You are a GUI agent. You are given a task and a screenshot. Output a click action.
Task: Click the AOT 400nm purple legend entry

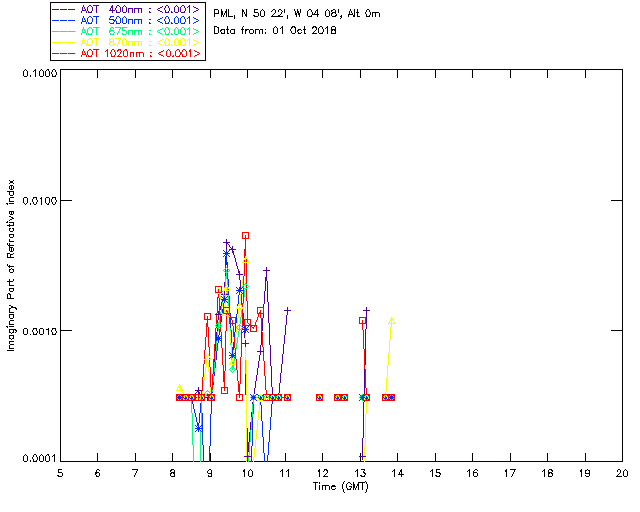[128, 9]
